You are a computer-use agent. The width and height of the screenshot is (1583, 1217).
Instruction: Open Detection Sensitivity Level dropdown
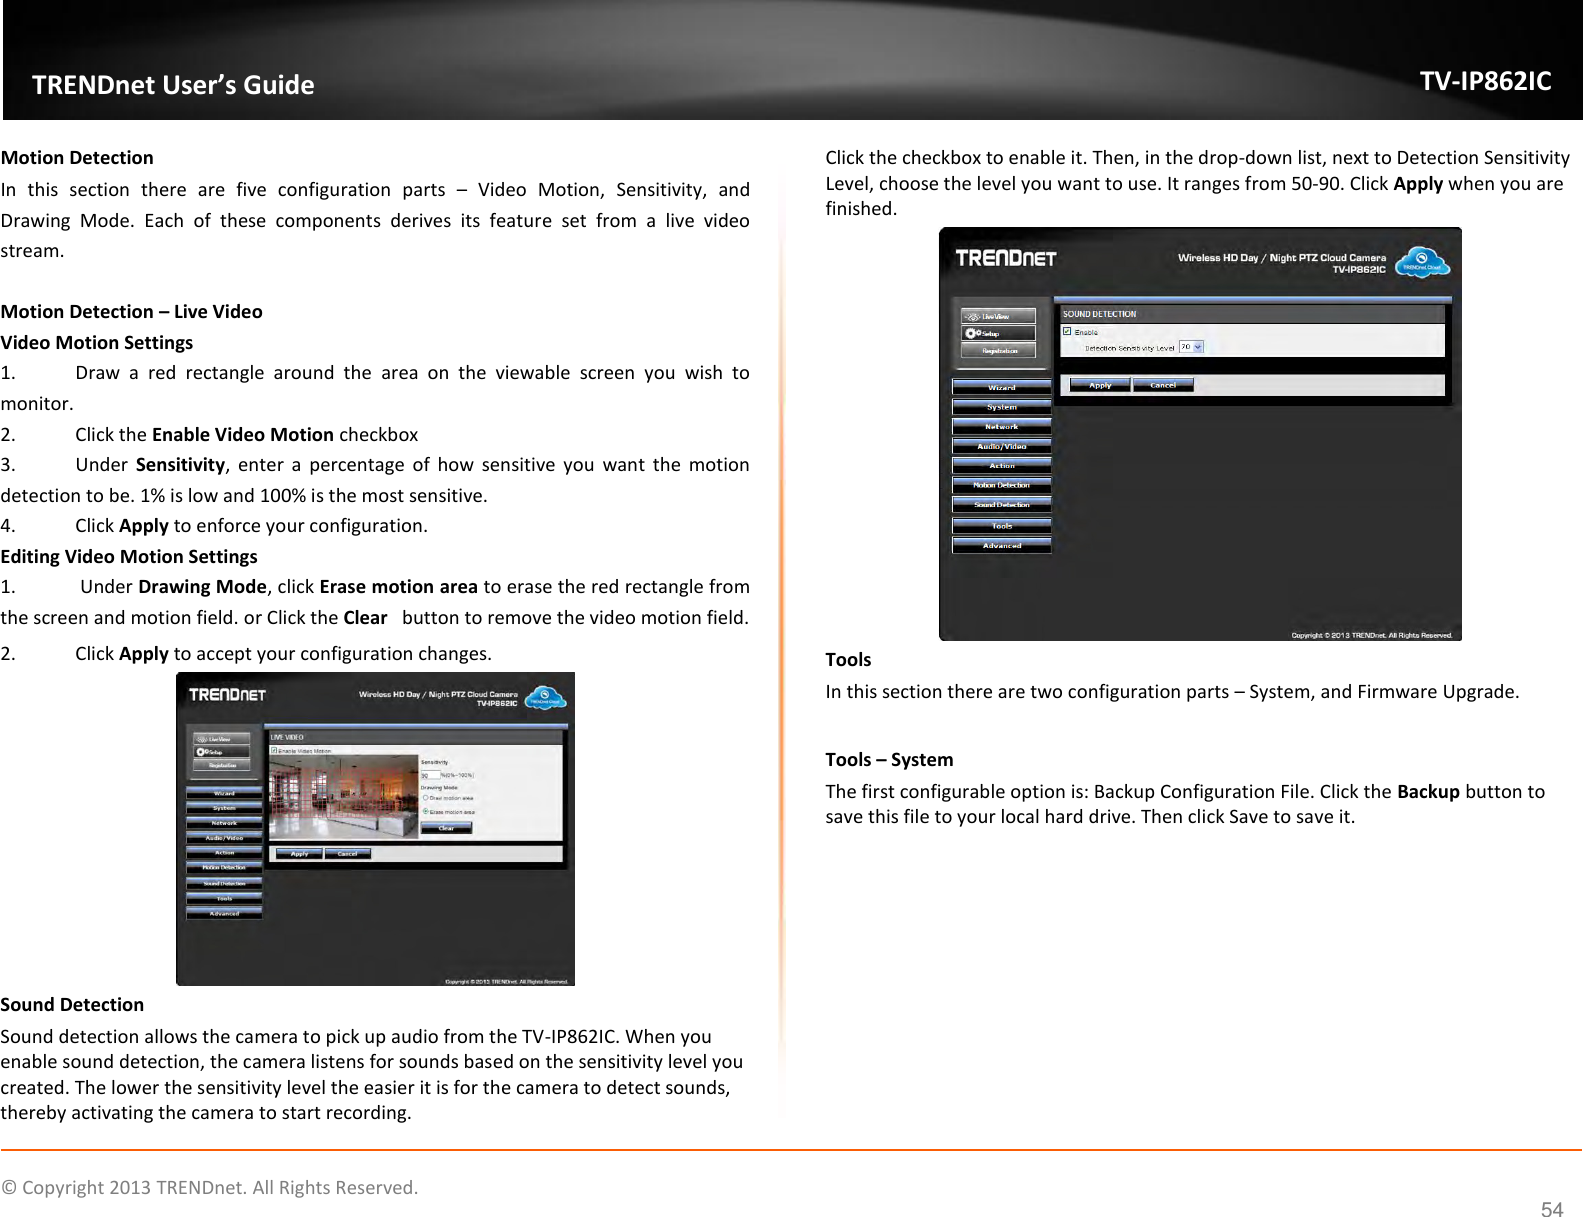[x=1191, y=347]
